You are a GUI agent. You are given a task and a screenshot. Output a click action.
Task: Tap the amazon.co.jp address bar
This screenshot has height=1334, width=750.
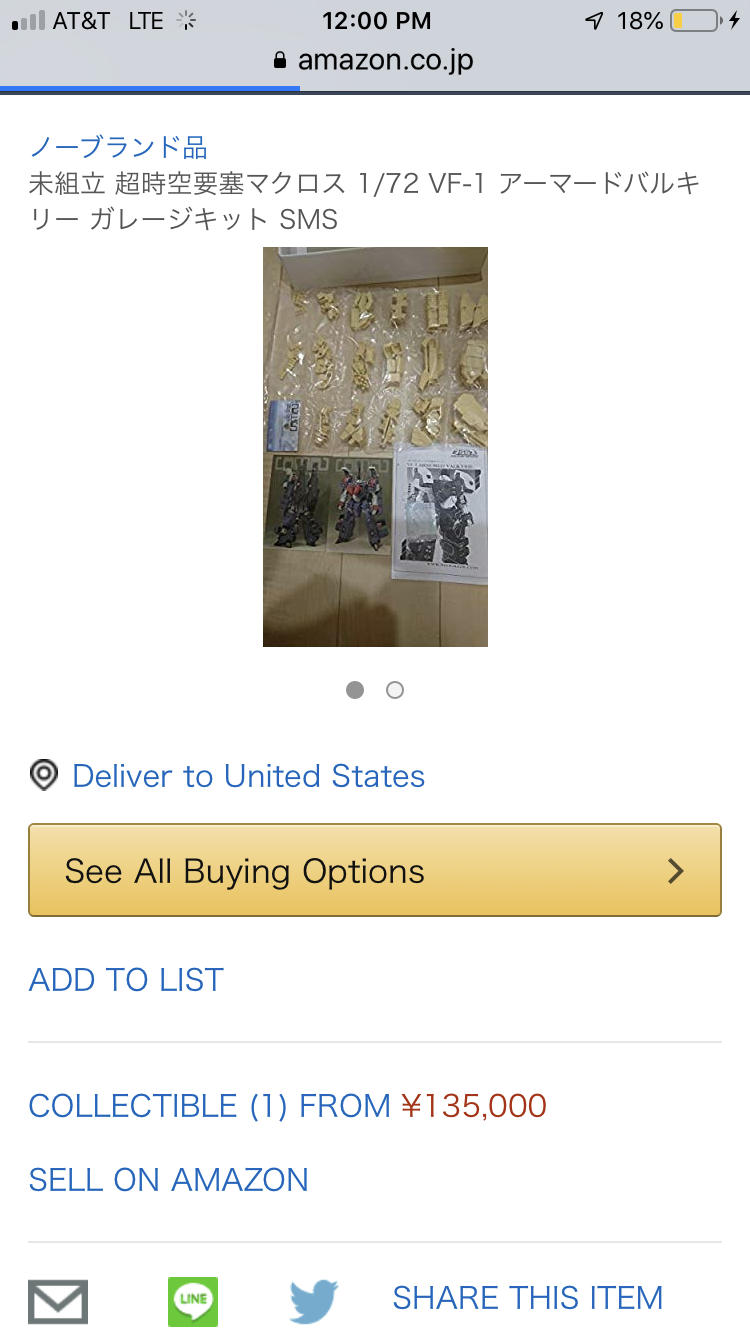tap(375, 61)
